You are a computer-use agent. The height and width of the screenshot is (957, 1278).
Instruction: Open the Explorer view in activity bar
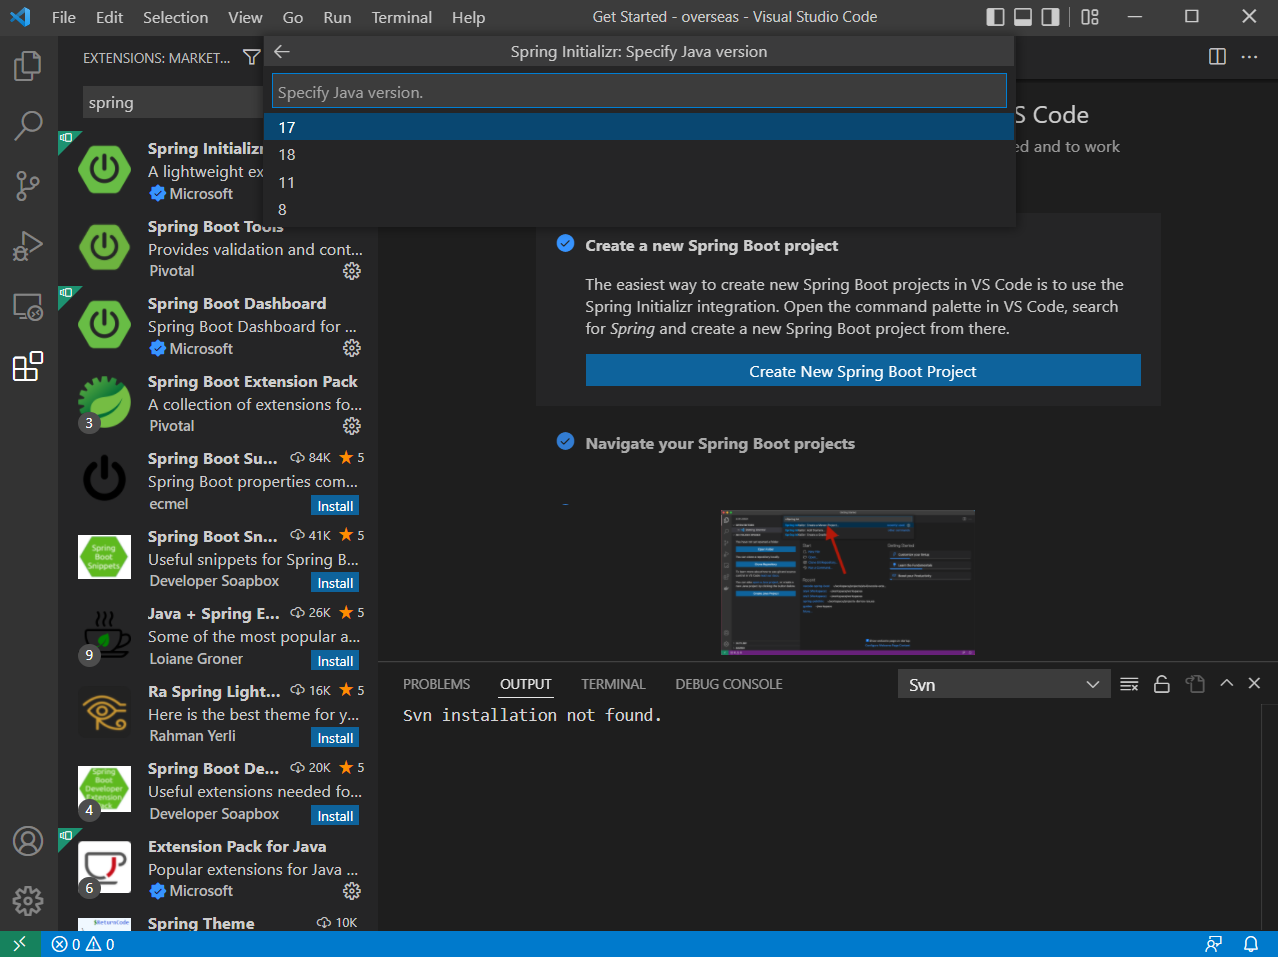coord(28,67)
